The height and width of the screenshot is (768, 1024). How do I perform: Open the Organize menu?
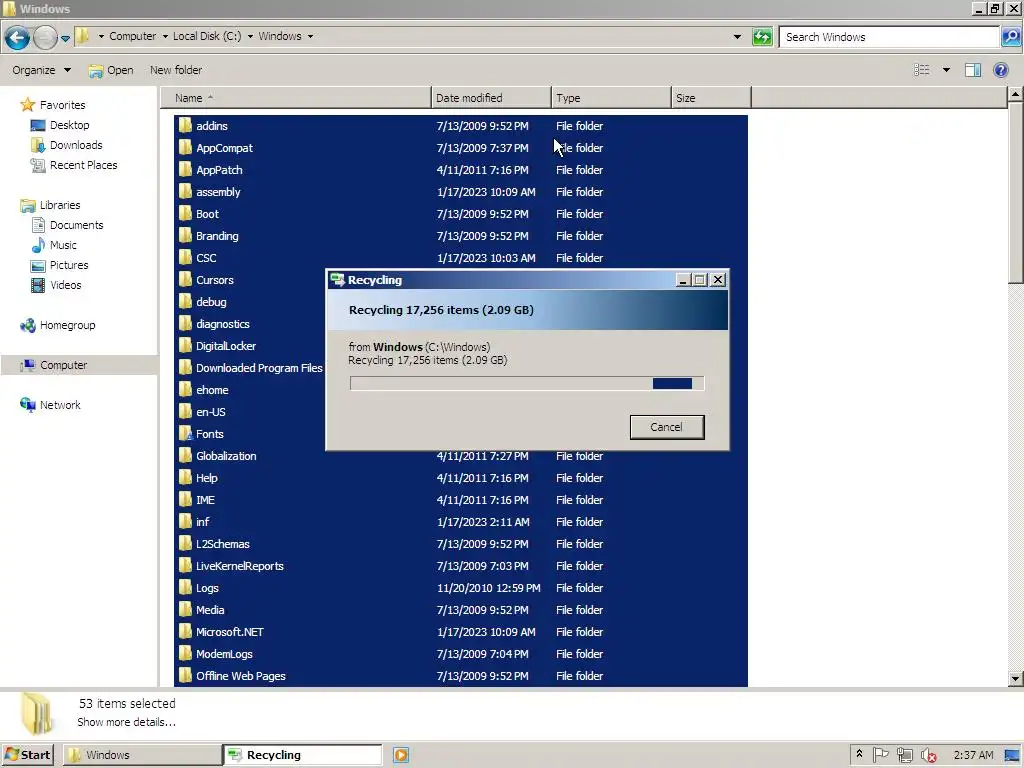pyautogui.click(x=41, y=70)
